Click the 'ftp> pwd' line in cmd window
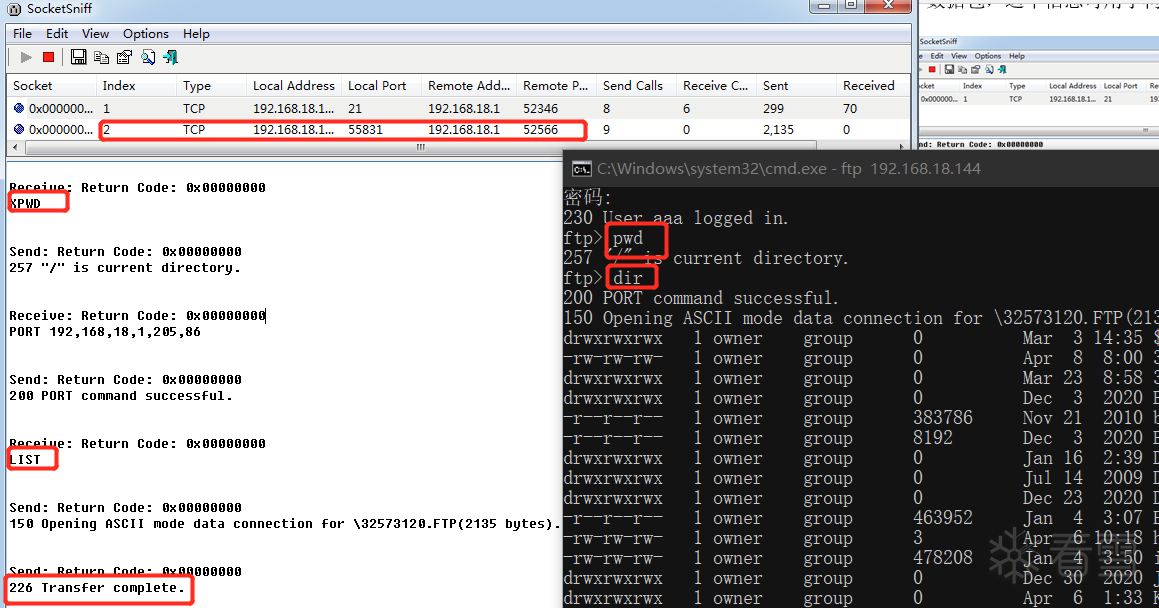 603,238
